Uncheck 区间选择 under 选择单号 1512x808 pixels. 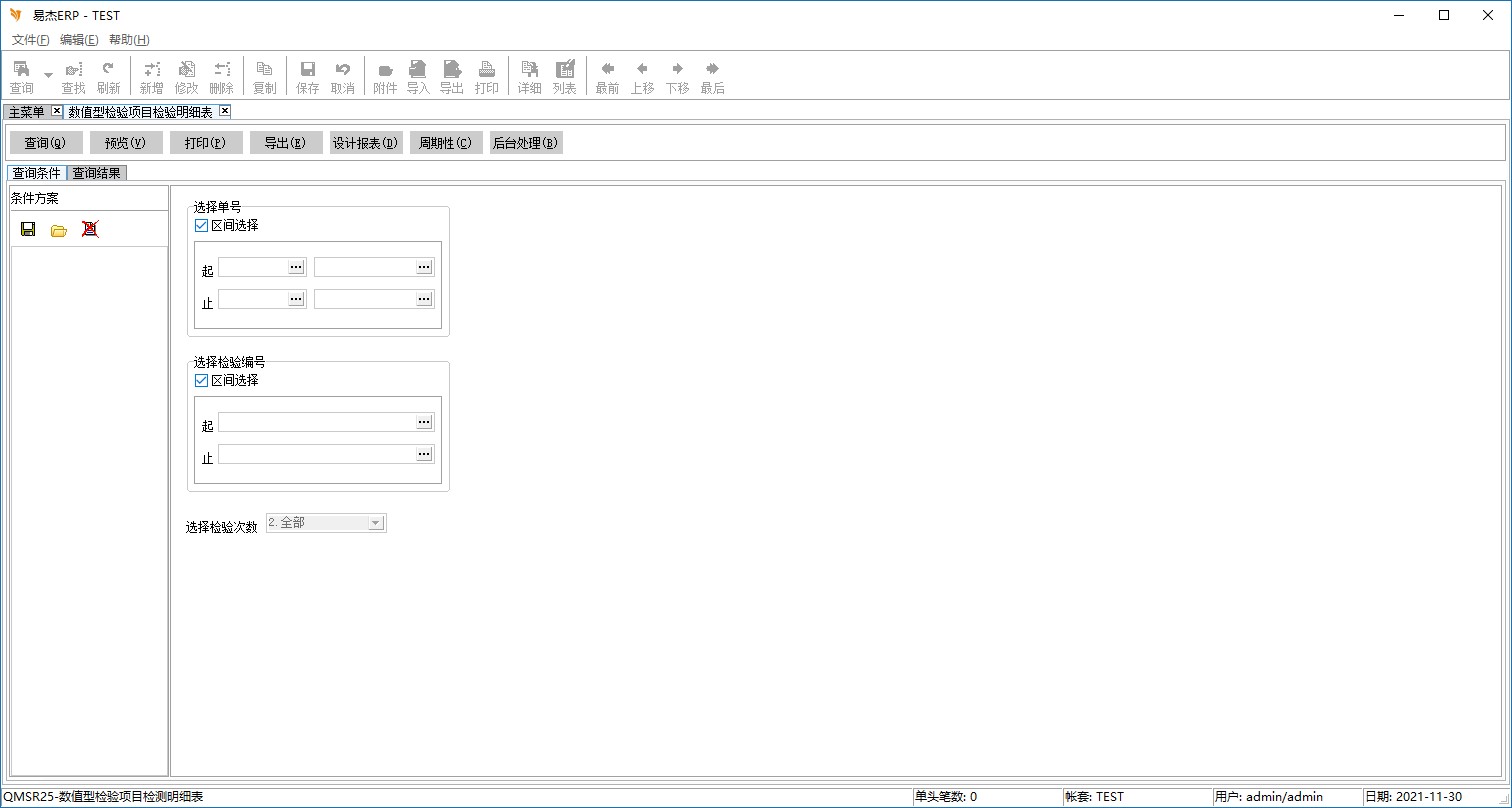[x=201, y=226]
